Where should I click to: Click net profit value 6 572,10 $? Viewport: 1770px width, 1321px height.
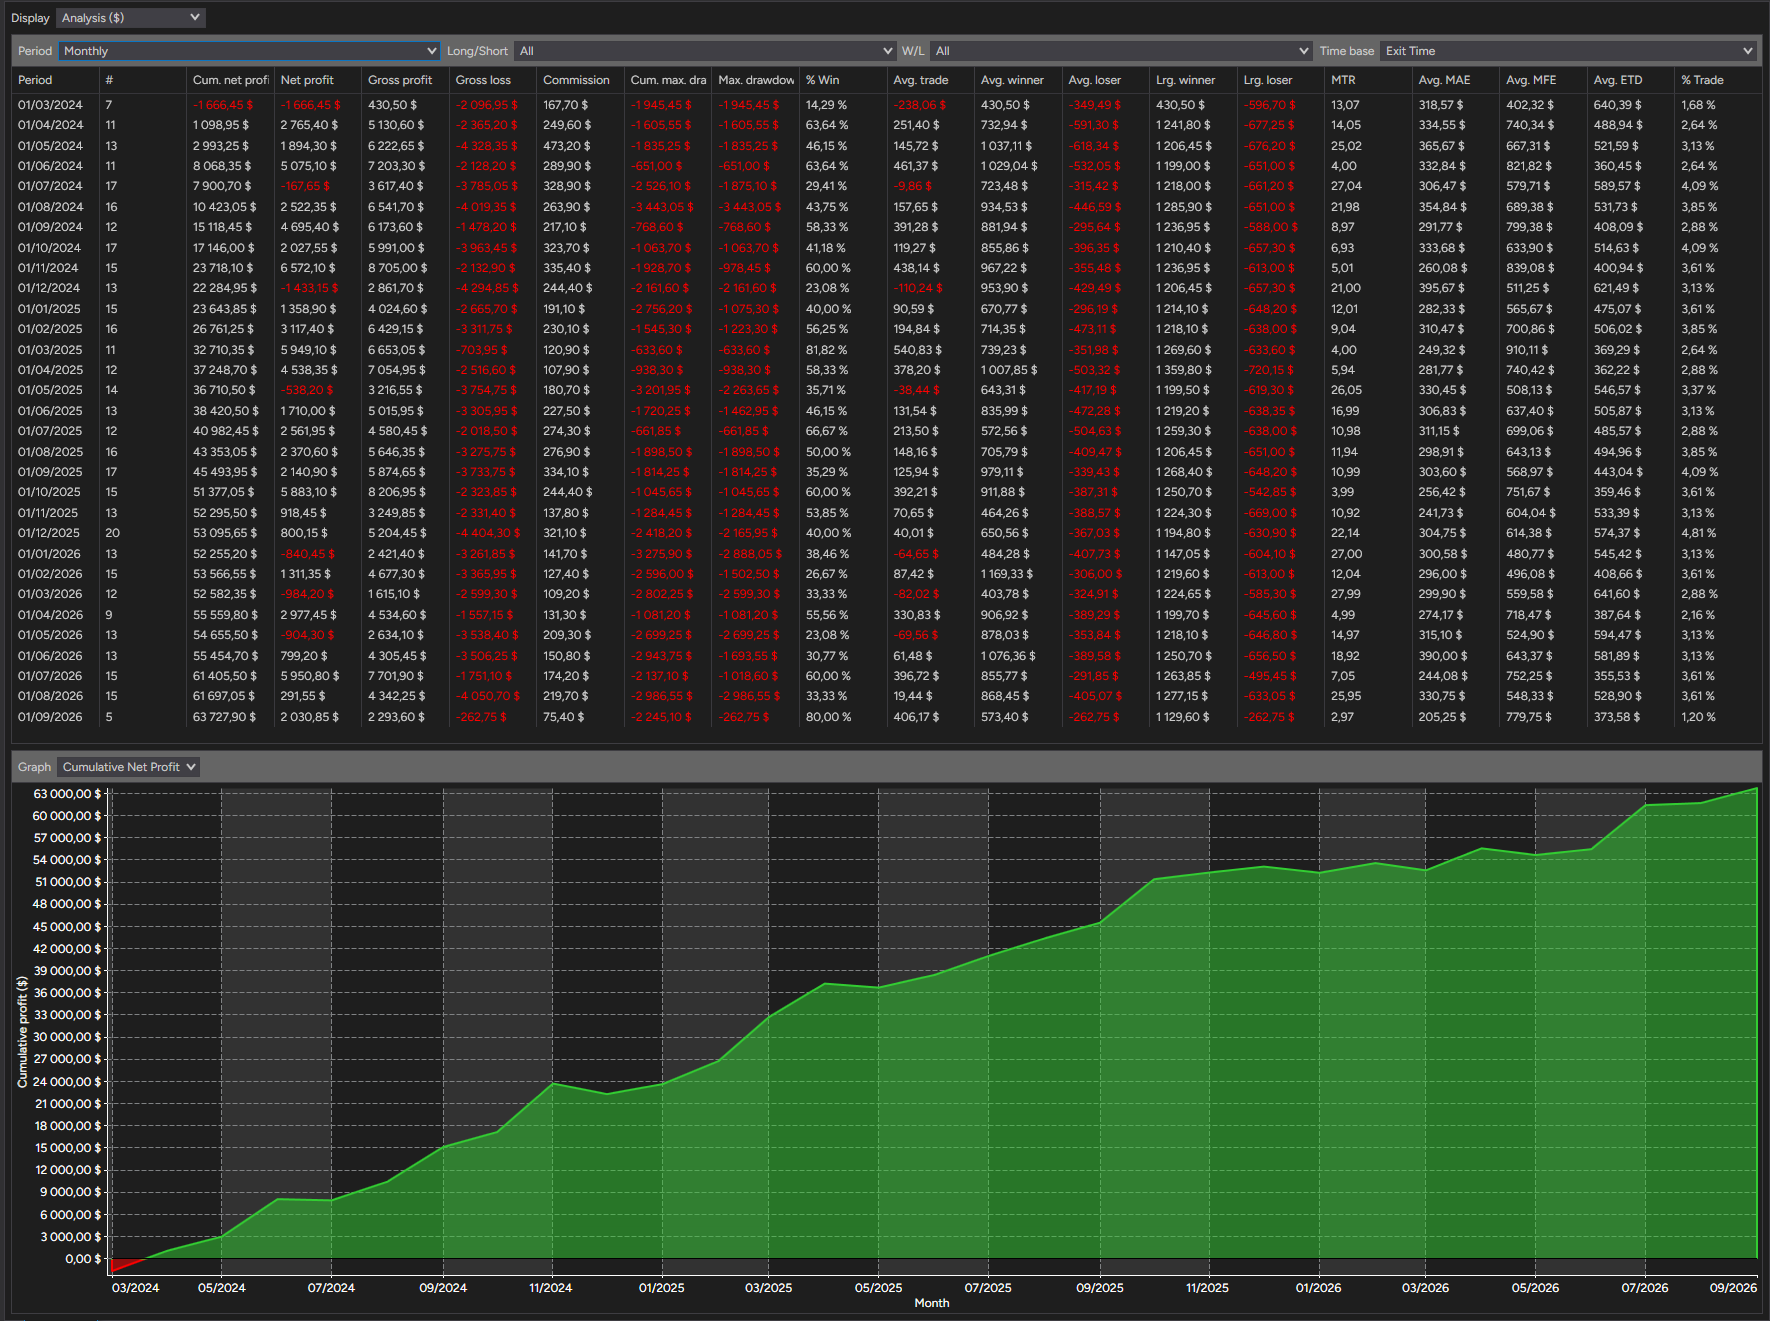308,268
